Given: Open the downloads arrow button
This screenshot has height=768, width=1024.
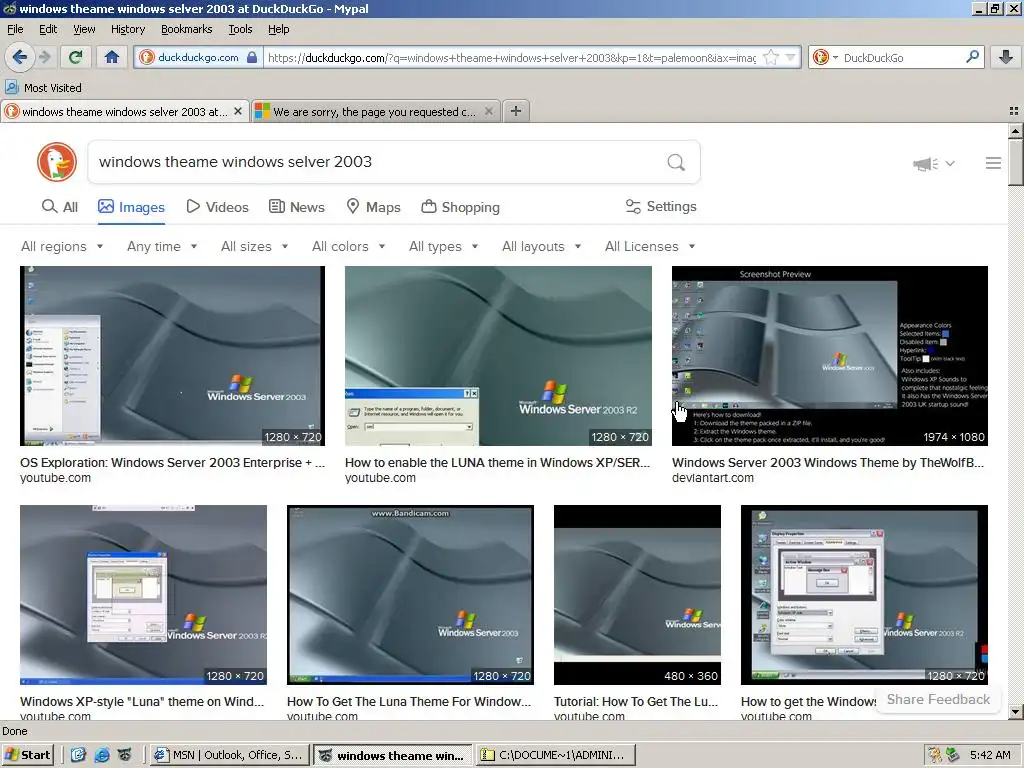Looking at the screenshot, I should tap(1006, 57).
